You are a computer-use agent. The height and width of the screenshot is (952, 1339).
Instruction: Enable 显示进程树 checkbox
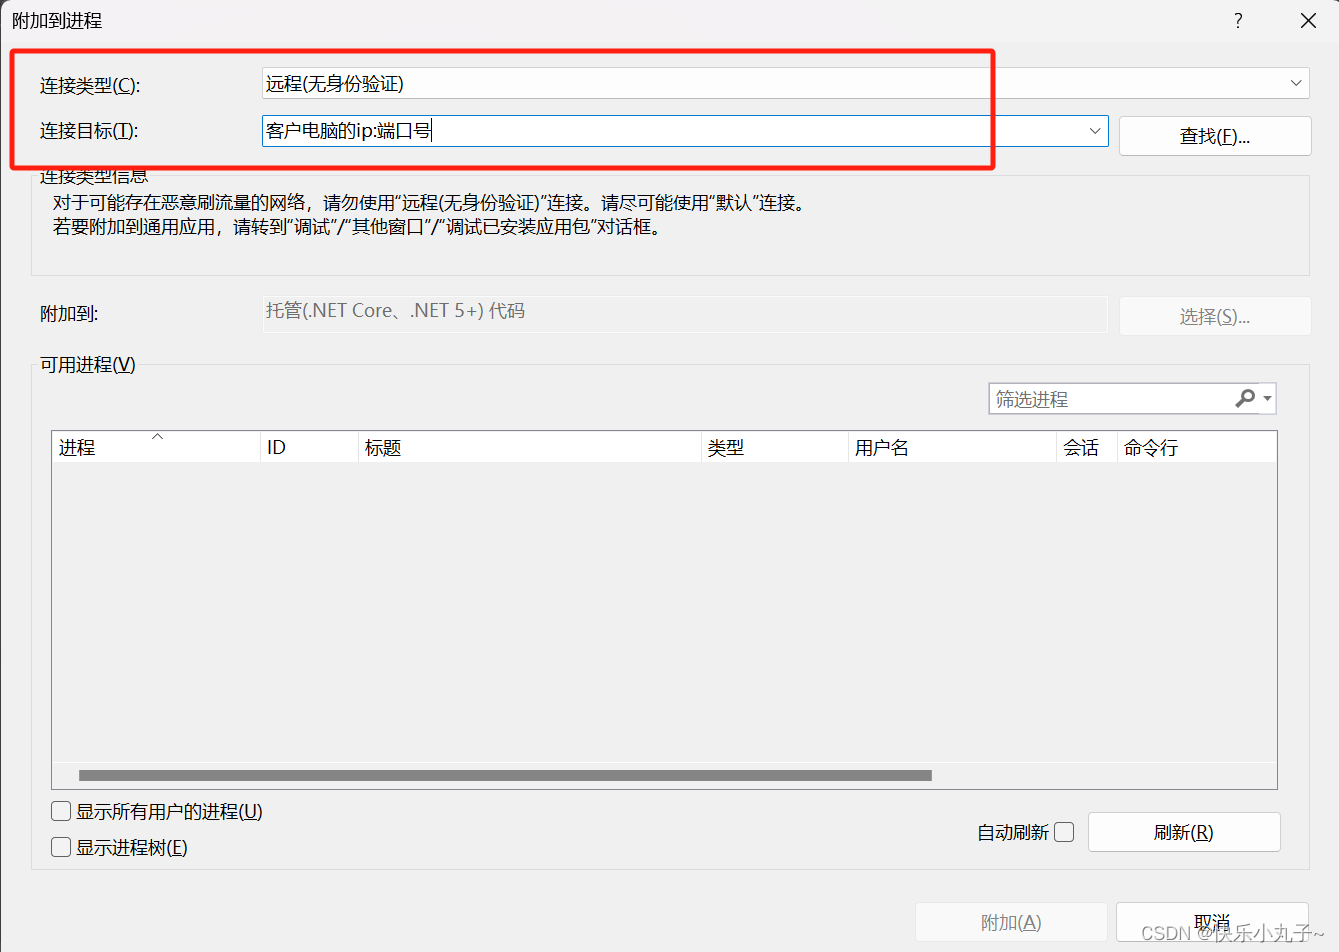pos(61,847)
